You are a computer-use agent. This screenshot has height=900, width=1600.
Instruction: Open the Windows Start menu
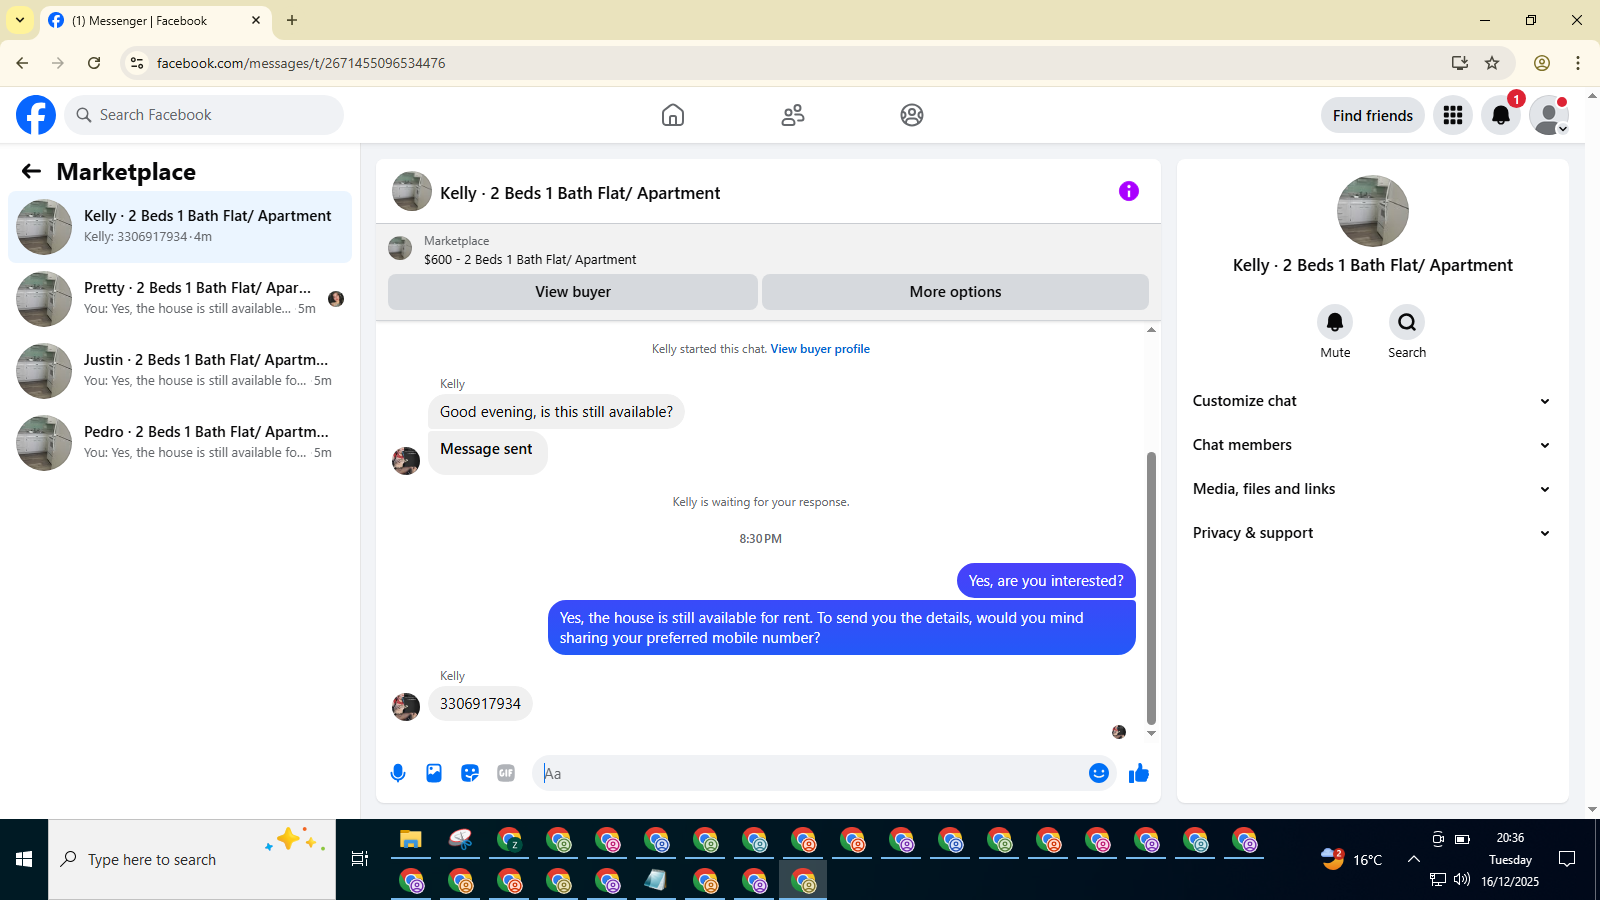pyautogui.click(x=24, y=859)
